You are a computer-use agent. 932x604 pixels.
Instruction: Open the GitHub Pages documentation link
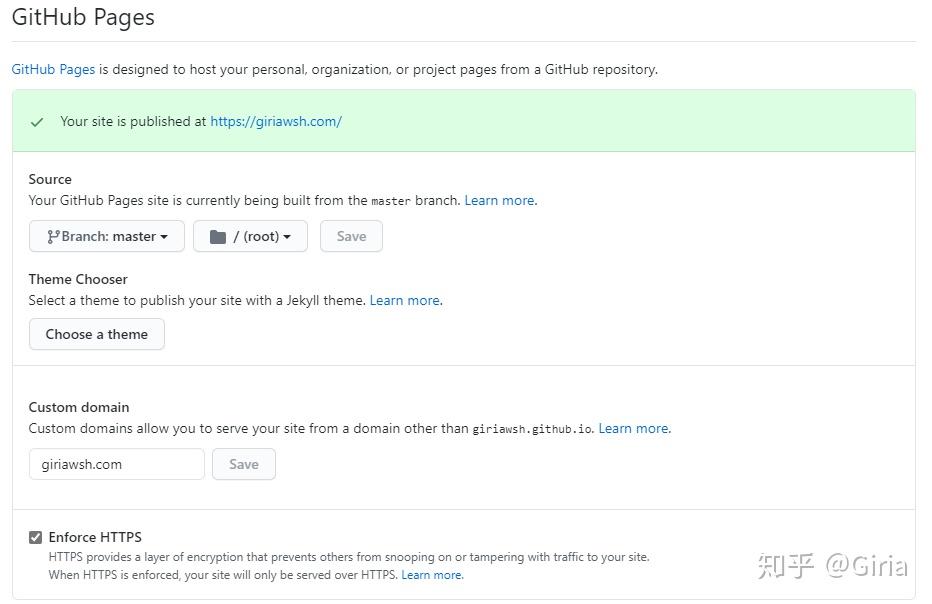point(52,69)
